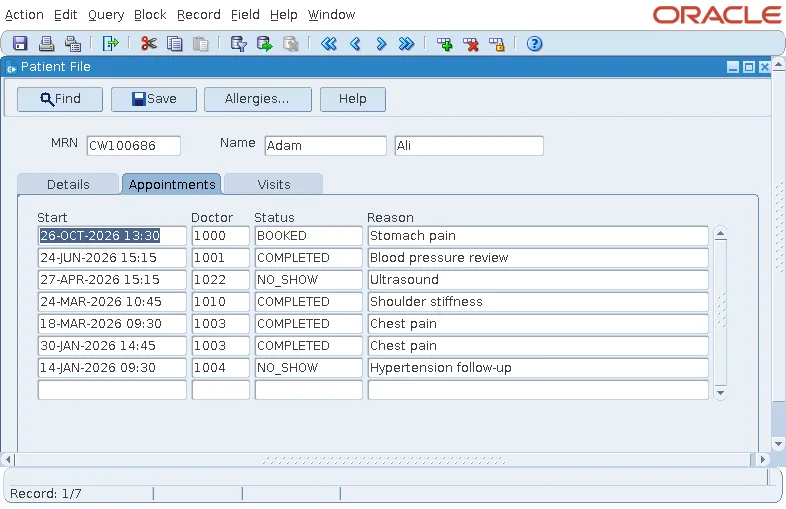This screenshot has width=786, height=509.
Task: Click the Help button beside Allergies
Action: (x=353, y=99)
